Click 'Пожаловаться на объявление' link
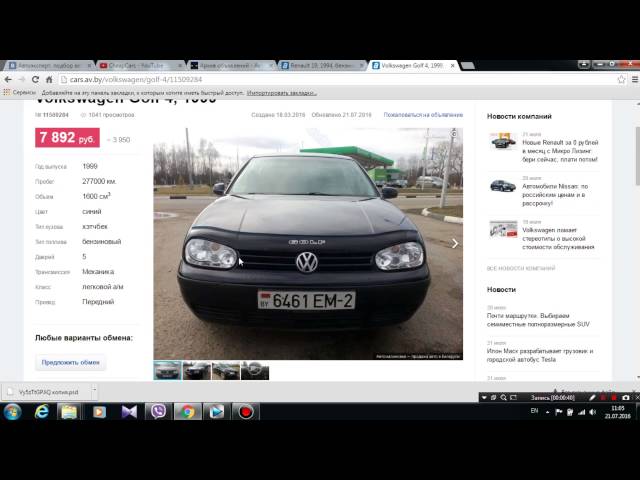 click(423, 115)
